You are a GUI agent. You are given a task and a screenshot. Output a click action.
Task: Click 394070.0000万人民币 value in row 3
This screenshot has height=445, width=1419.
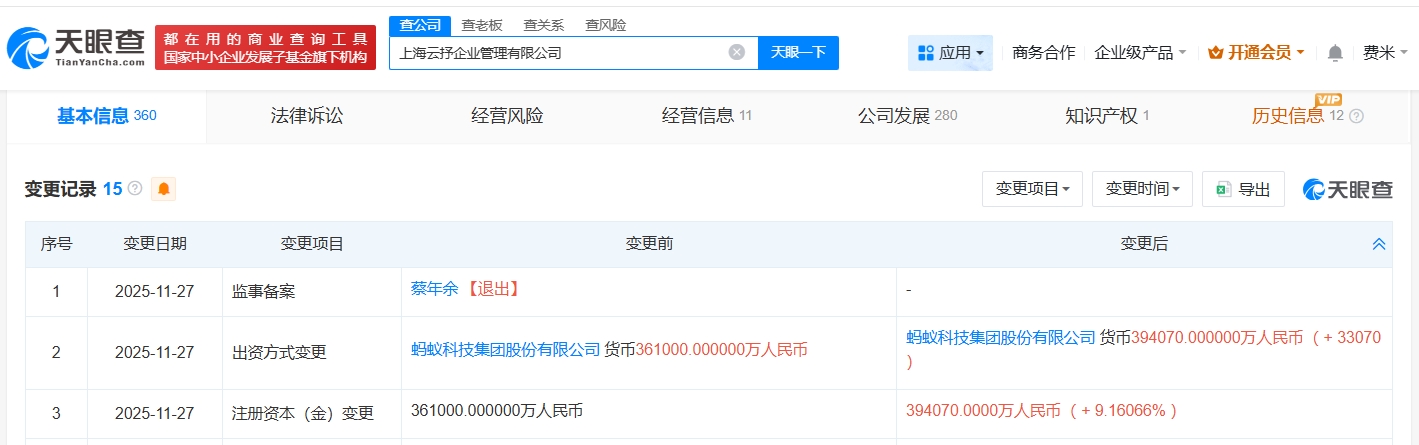[985, 411]
